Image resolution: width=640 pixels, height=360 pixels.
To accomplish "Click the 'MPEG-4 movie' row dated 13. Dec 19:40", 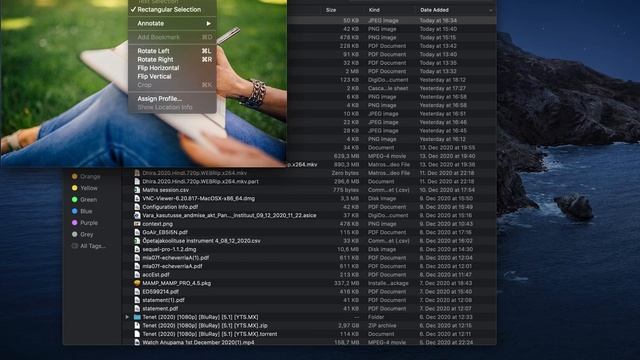I will click(x=387, y=156).
